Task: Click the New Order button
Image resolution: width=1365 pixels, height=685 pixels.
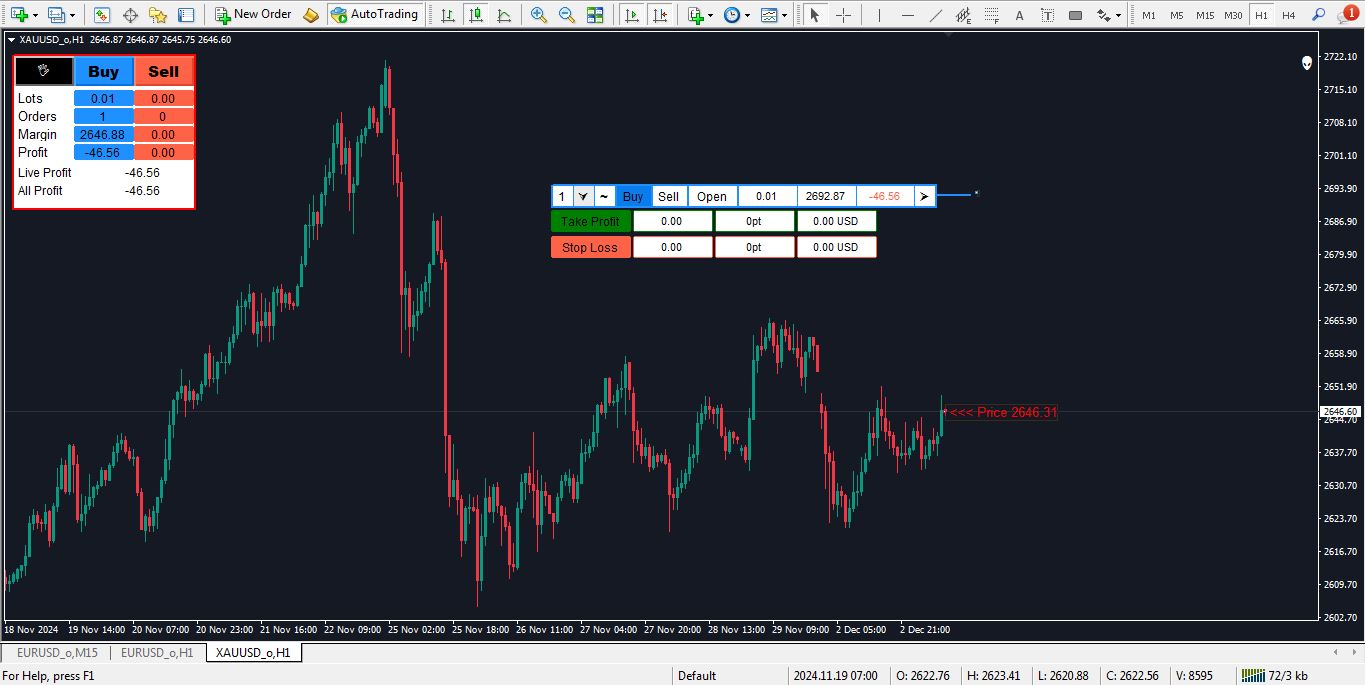Action: pos(253,15)
